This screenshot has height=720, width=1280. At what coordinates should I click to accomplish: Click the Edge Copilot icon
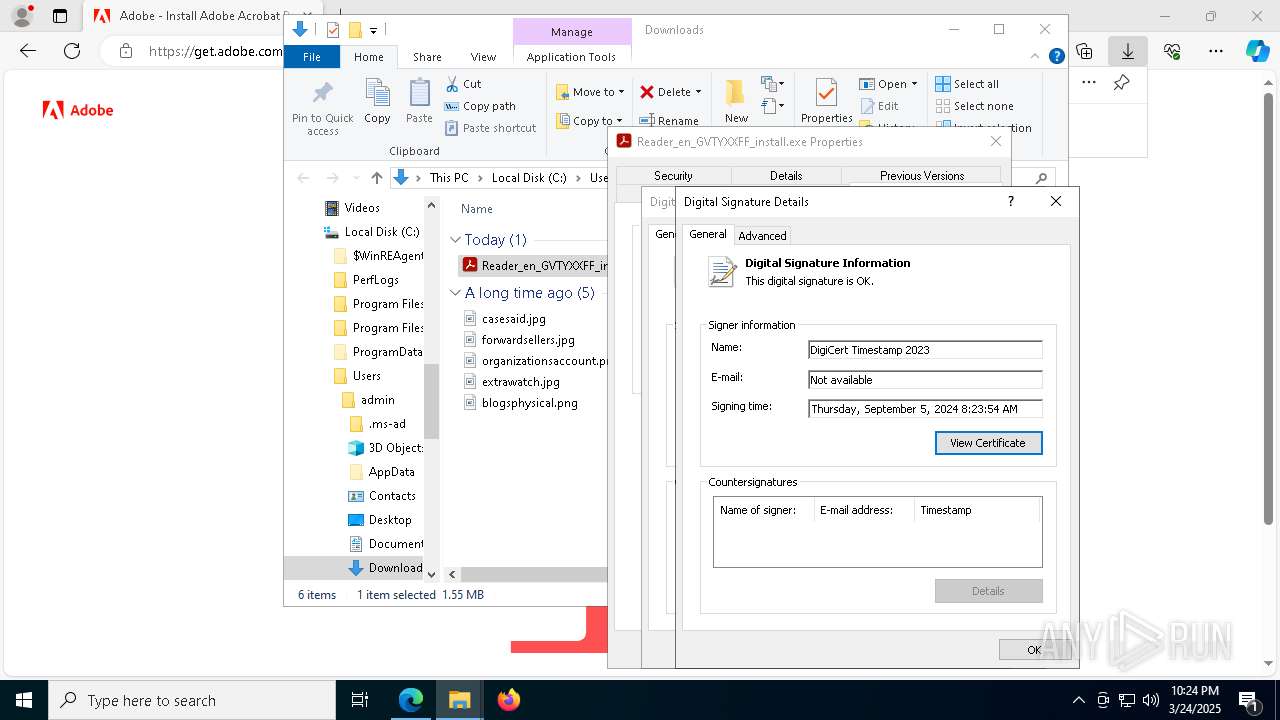point(1257,51)
